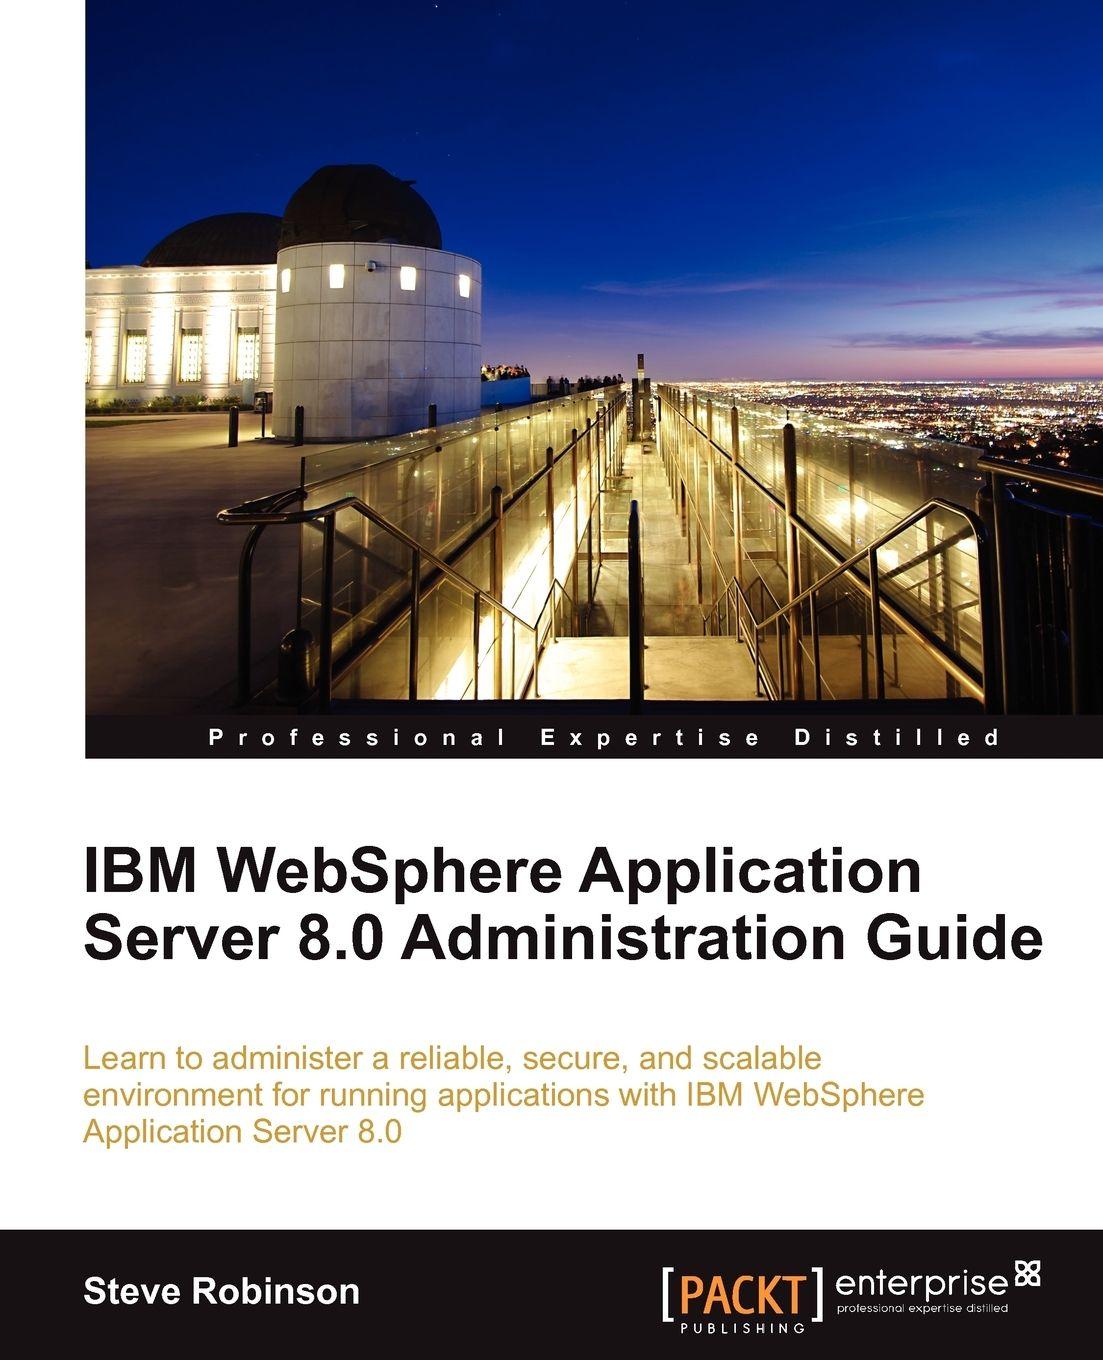Toggle the 'Professional Expertise Distilled' banner
This screenshot has height=1360, width=1103.
click(600, 736)
